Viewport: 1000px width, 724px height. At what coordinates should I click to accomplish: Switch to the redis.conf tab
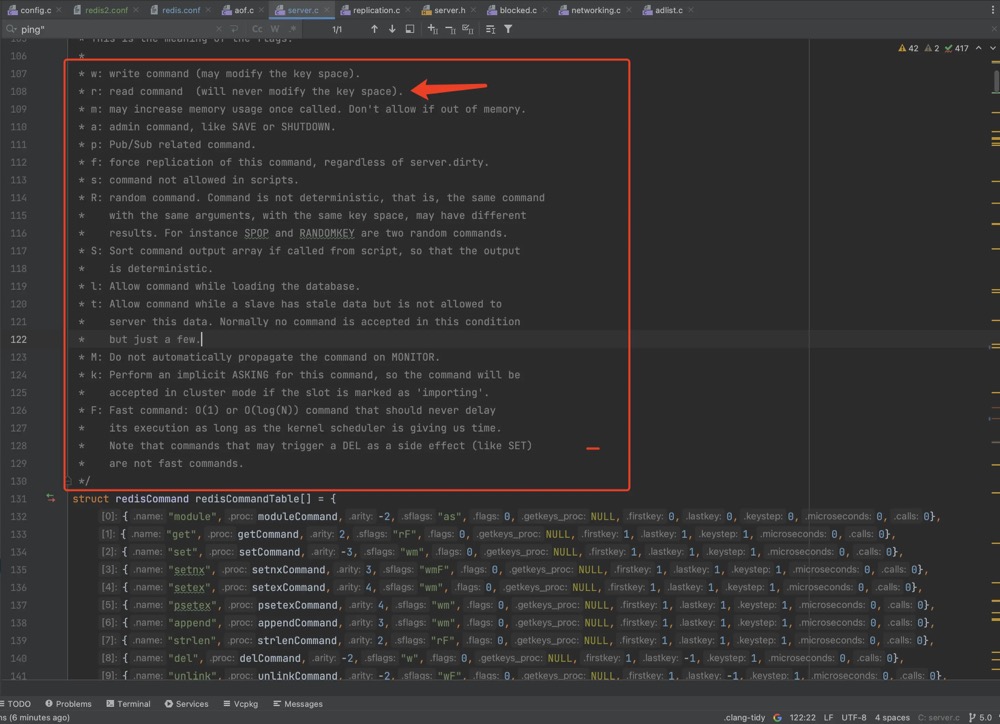point(181,10)
